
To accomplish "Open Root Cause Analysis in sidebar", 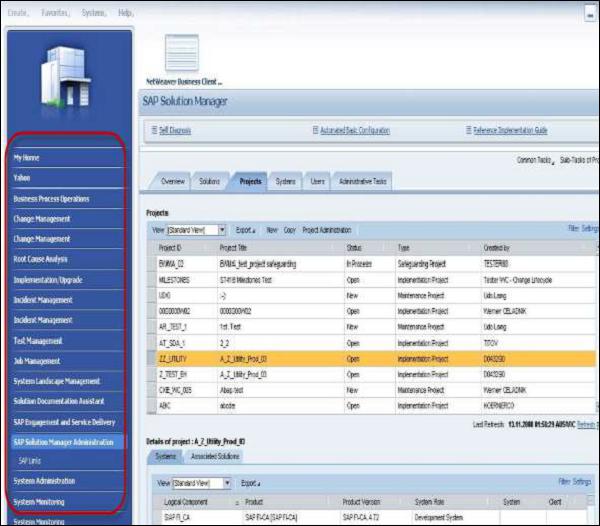I will [40, 259].
